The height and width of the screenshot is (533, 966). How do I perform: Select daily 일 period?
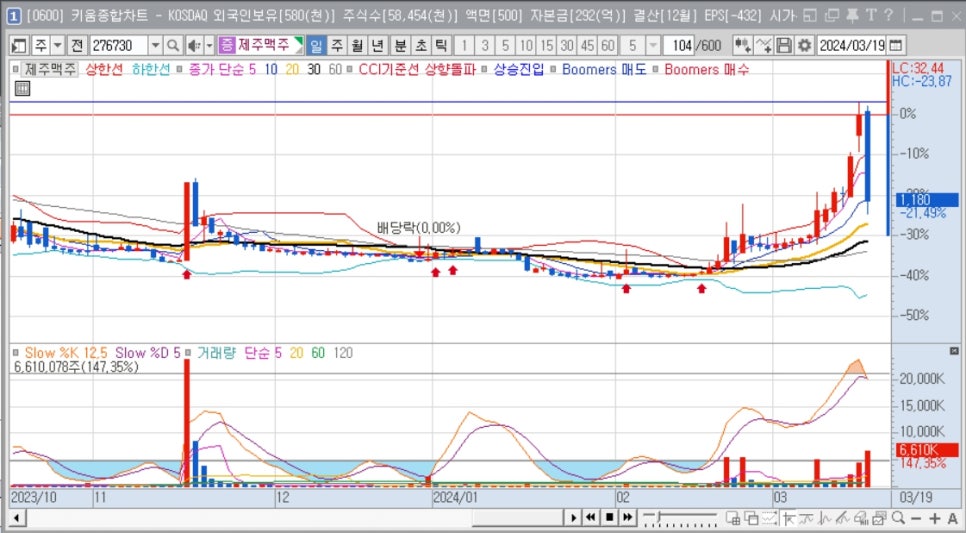316,45
